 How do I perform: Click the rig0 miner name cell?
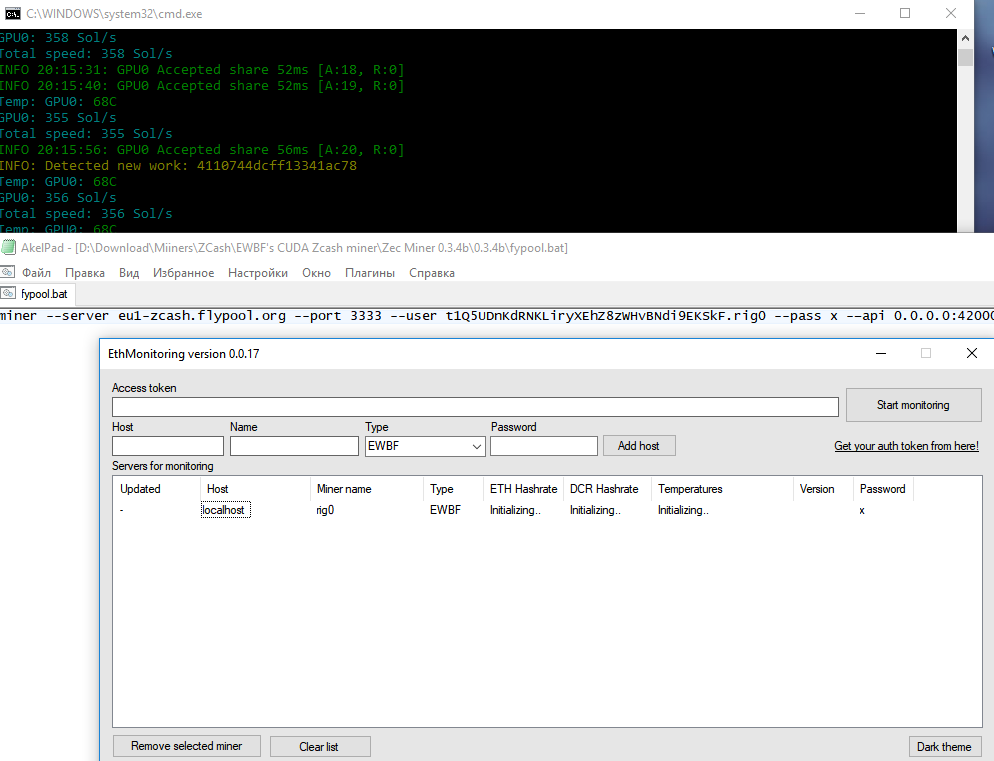(x=325, y=510)
